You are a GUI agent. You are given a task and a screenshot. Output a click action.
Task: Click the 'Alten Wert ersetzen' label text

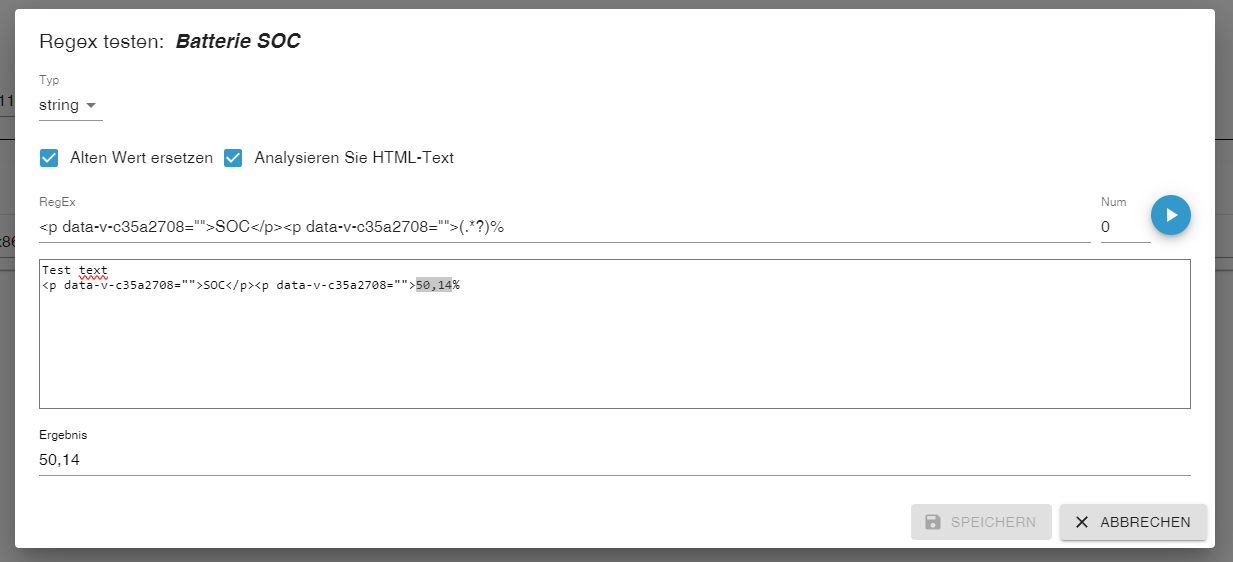tap(141, 158)
